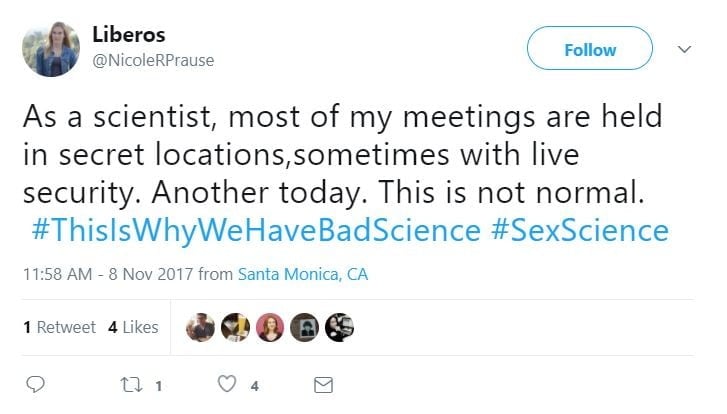Screen dimensions: 727x414
Task: View the 4 Likes list
Action: coord(133,327)
